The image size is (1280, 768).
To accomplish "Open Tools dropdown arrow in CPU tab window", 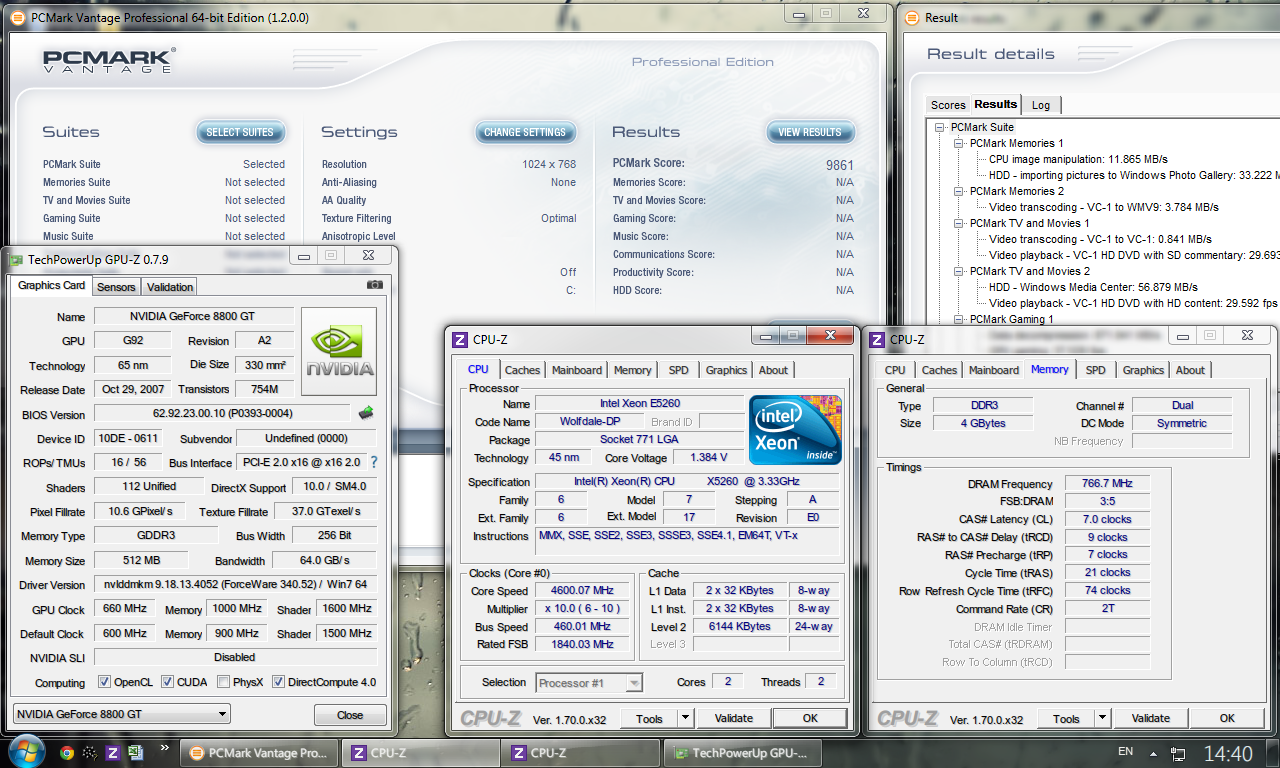I will click(685, 718).
